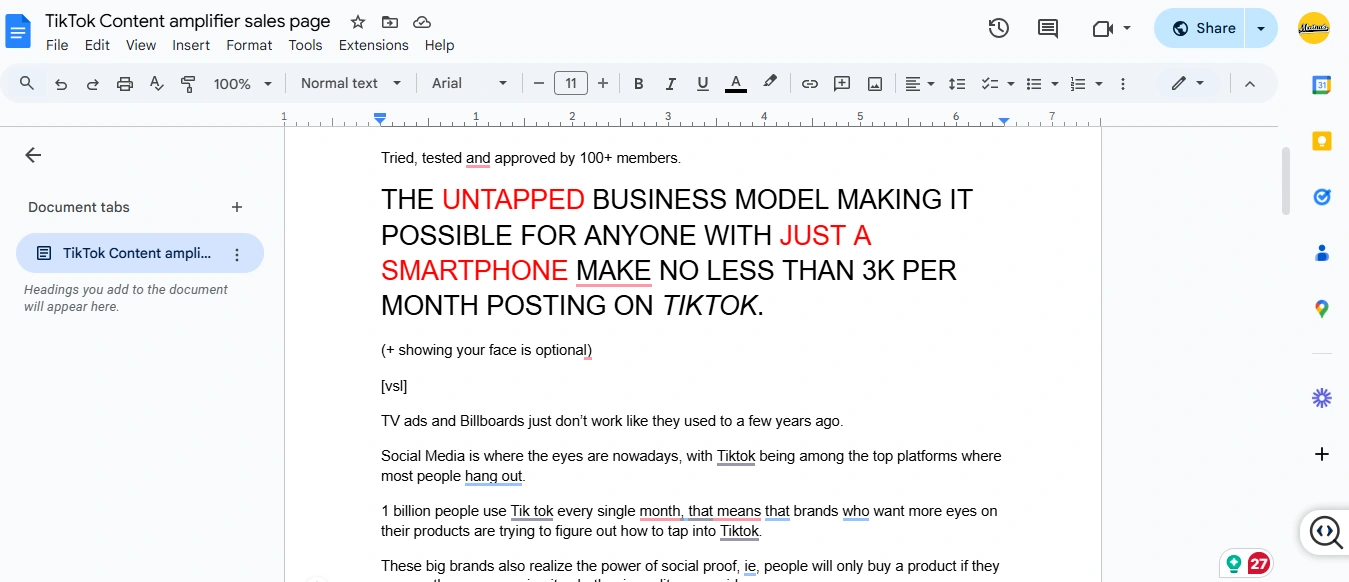This screenshot has height=582, width=1349.
Task: Open the text alignment options
Action: point(920,84)
